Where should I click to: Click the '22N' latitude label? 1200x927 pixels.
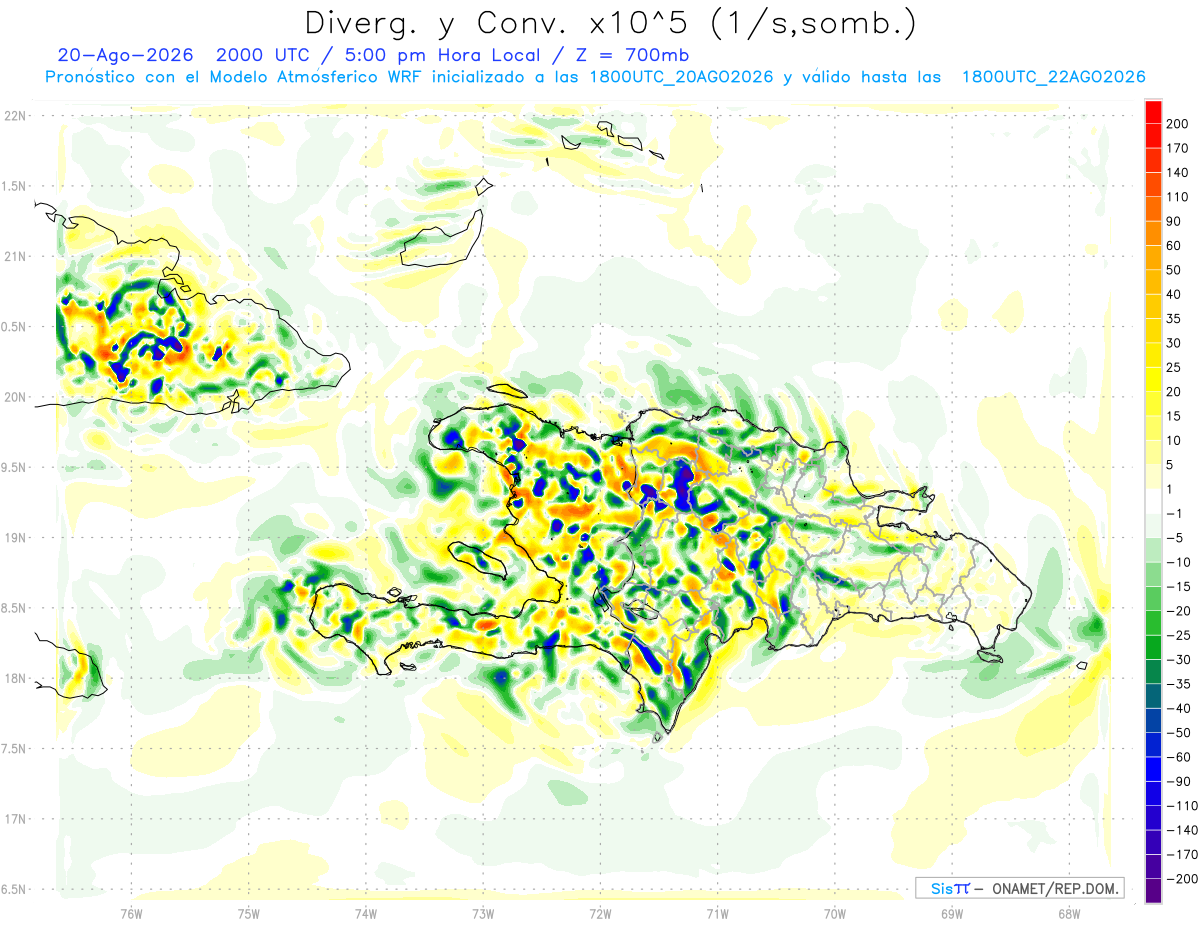(x=15, y=116)
